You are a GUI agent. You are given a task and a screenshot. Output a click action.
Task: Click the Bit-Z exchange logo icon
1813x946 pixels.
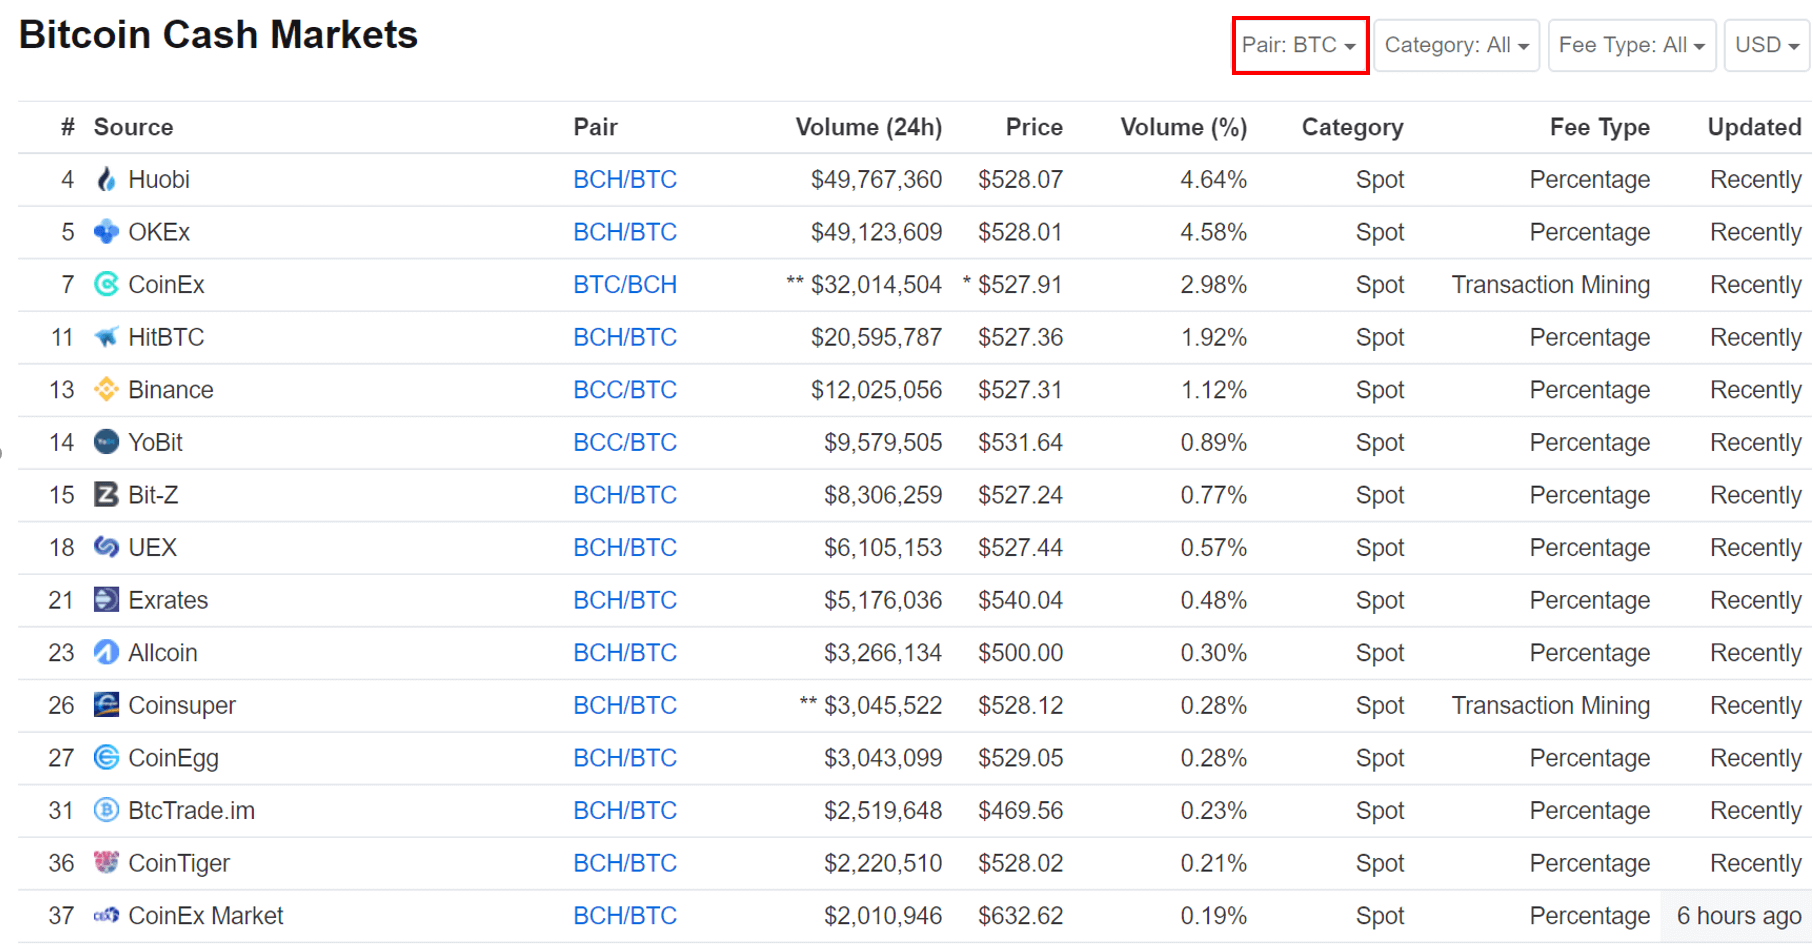pos(106,494)
